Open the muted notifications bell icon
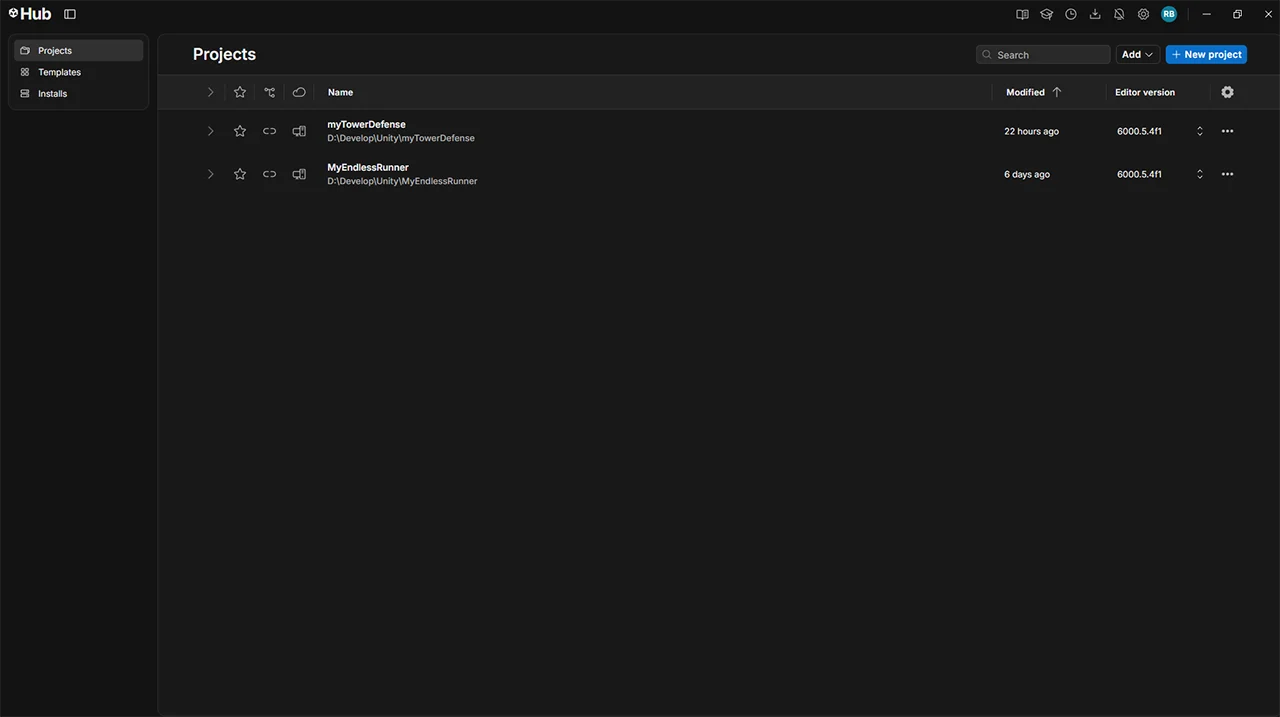The height and width of the screenshot is (717, 1280). coord(1119,14)
